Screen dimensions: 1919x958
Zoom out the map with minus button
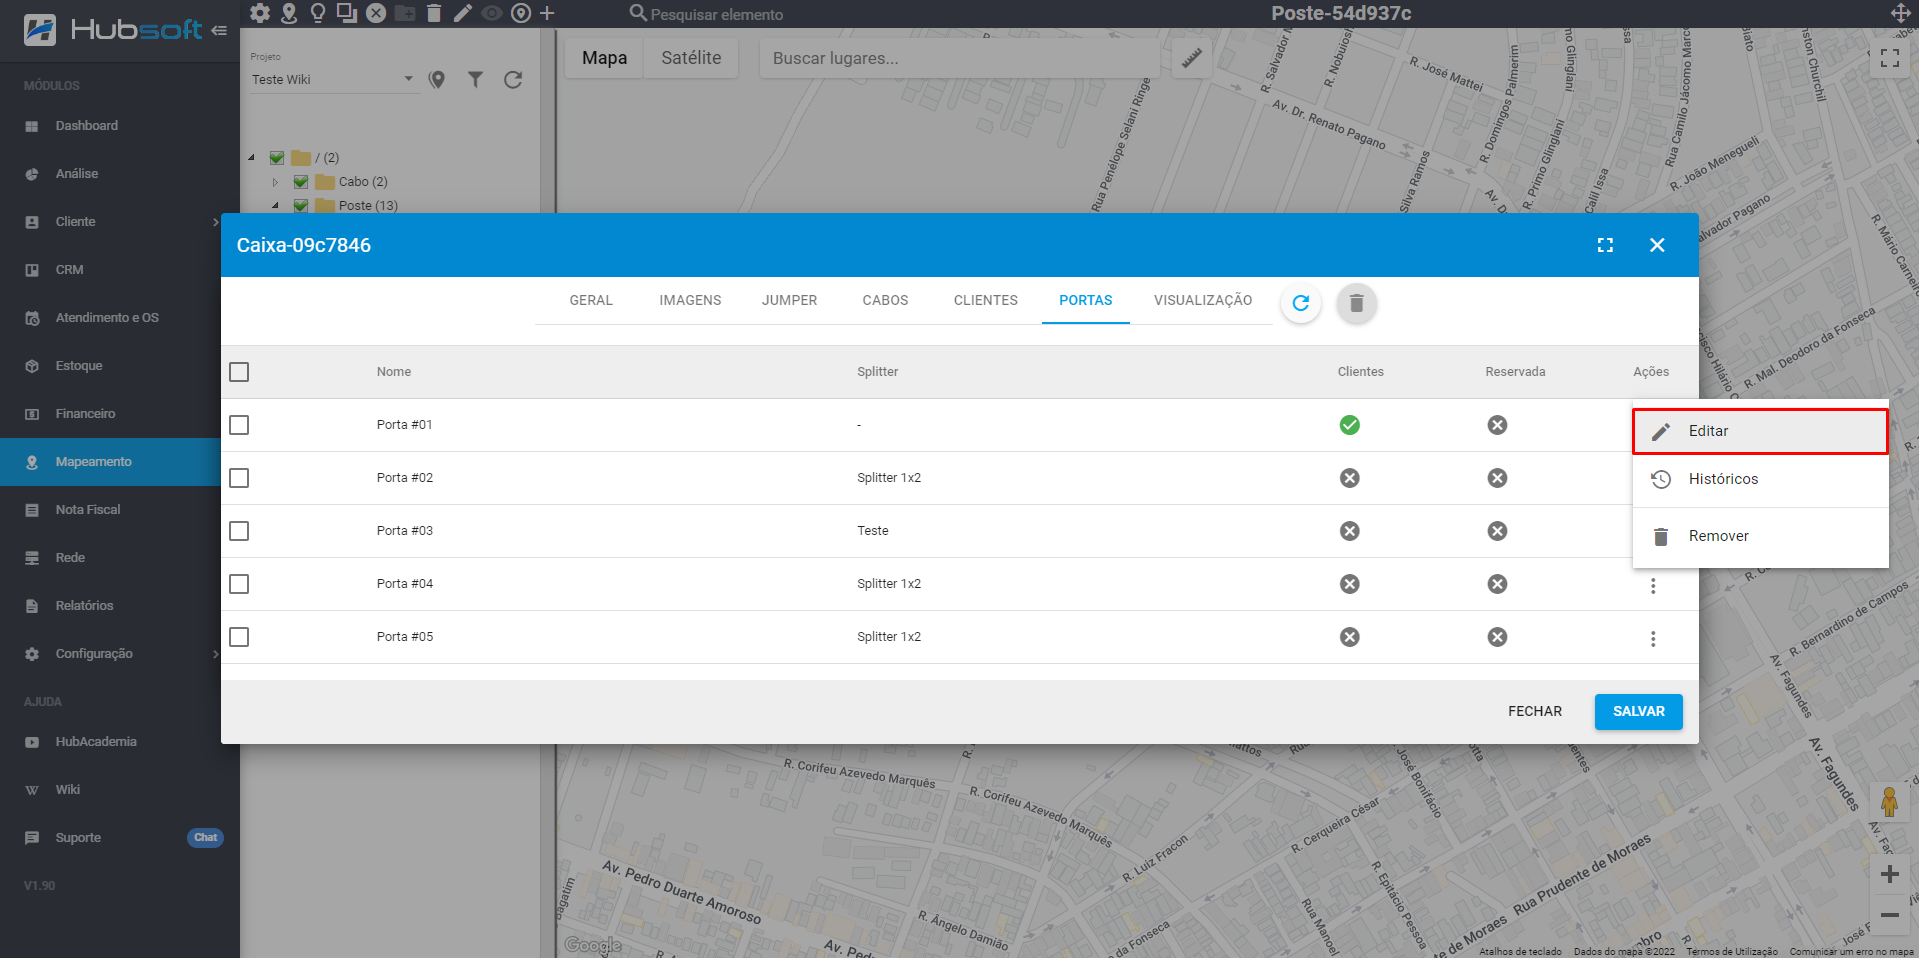click(1890, 915)
